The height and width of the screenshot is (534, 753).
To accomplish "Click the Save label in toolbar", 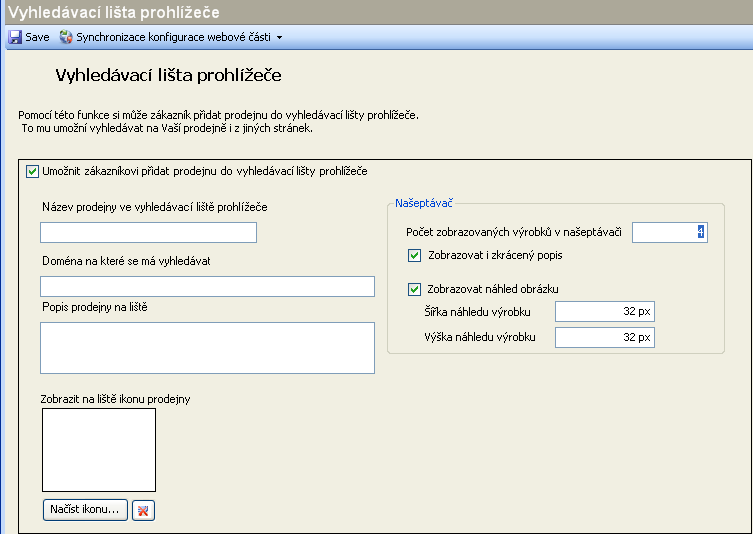I will point(37,37).
